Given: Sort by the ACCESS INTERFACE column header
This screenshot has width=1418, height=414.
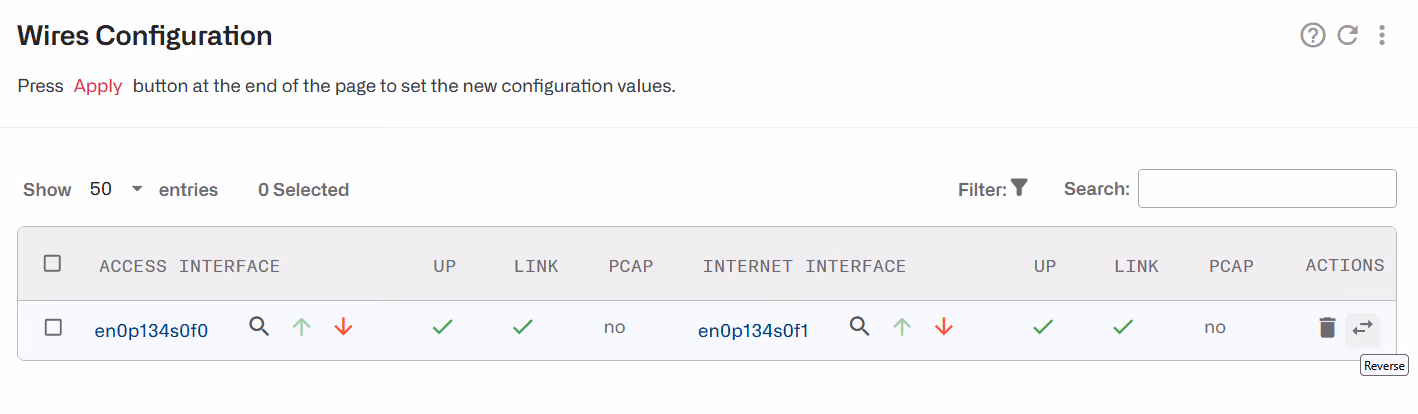Looking at the screenshot, I should (x=190, y=266).
